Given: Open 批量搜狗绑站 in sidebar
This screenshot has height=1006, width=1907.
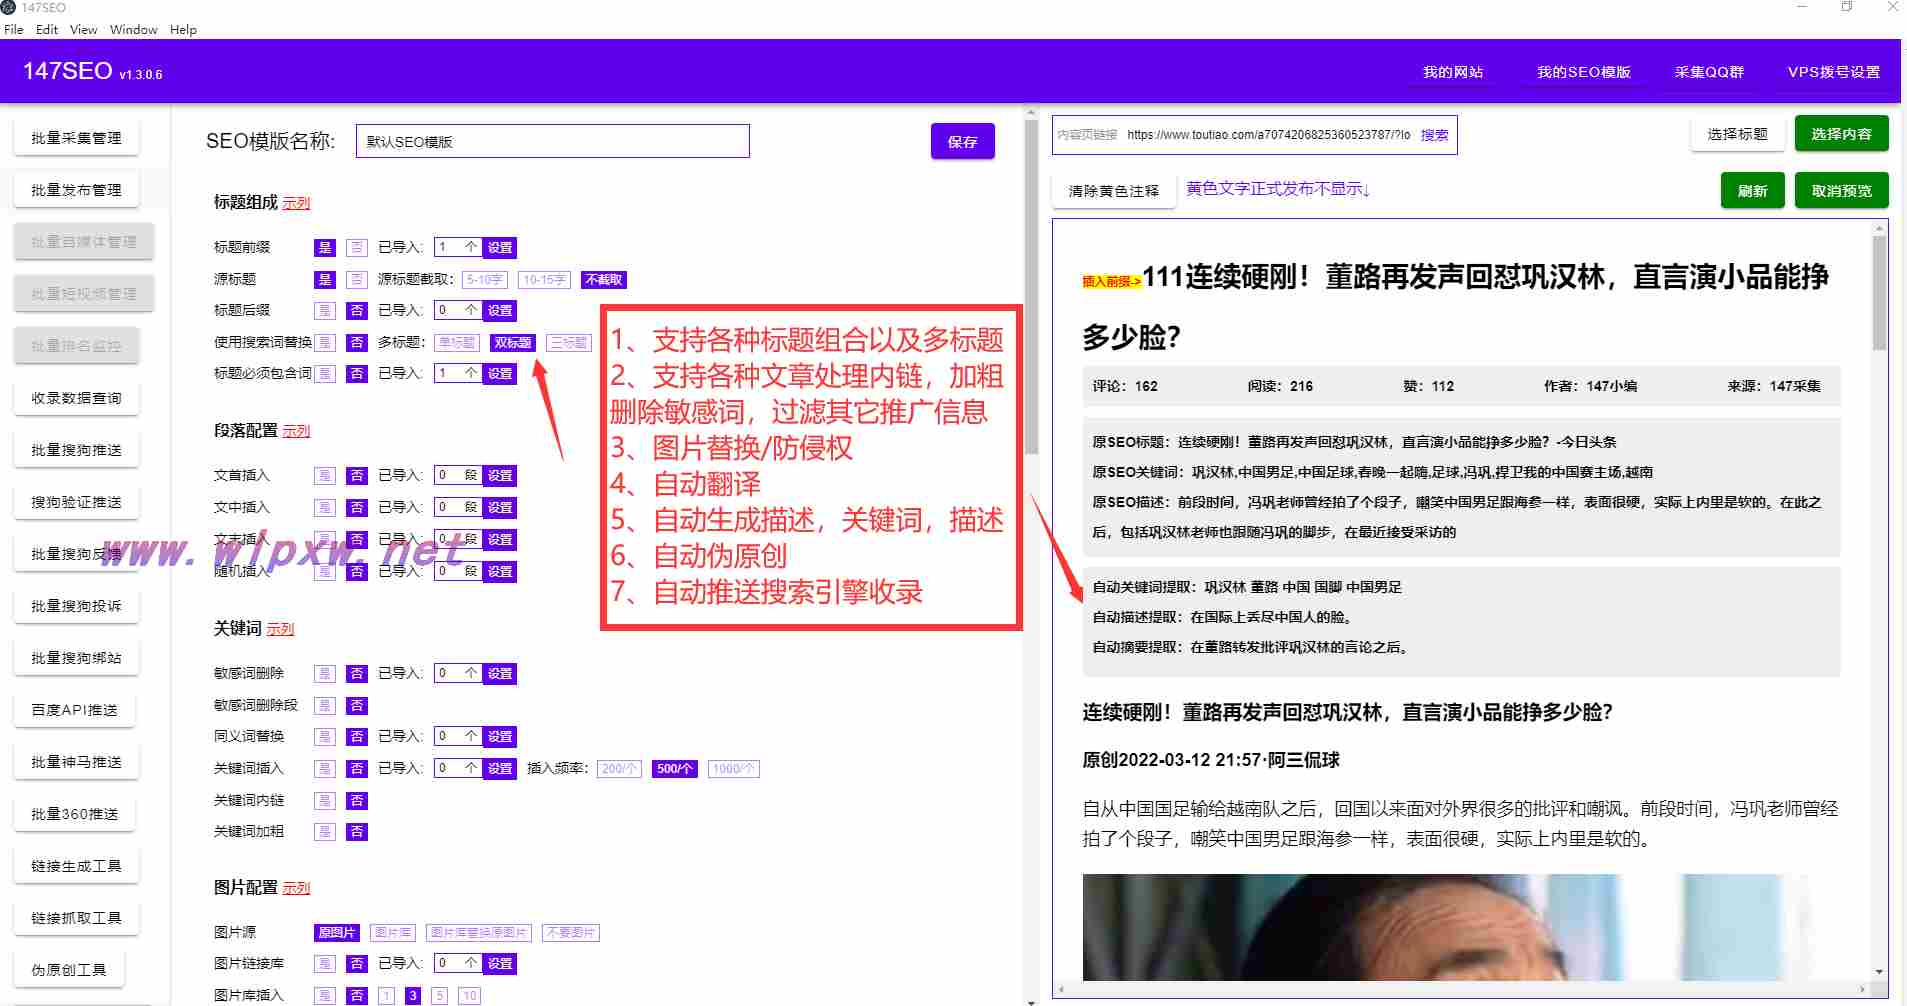Looking at the screenshot, I should [x=77, y=658].
